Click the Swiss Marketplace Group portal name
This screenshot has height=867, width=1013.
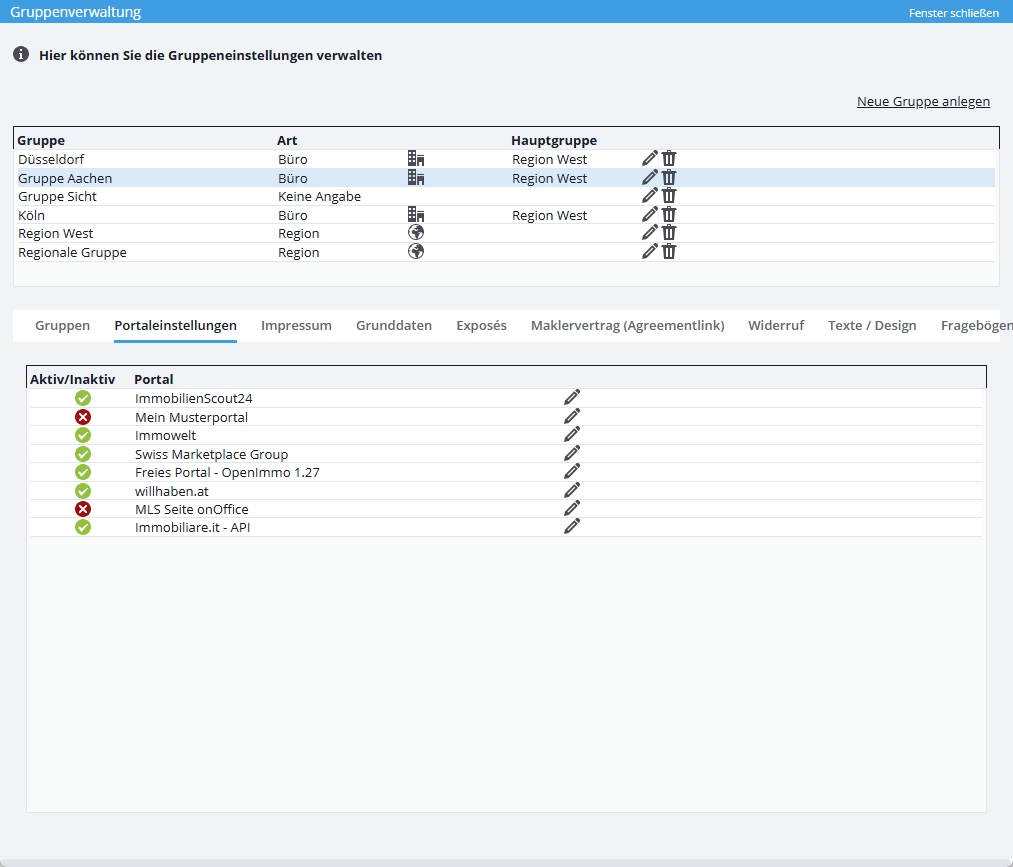pyautogui.click(x=211, y=454)
